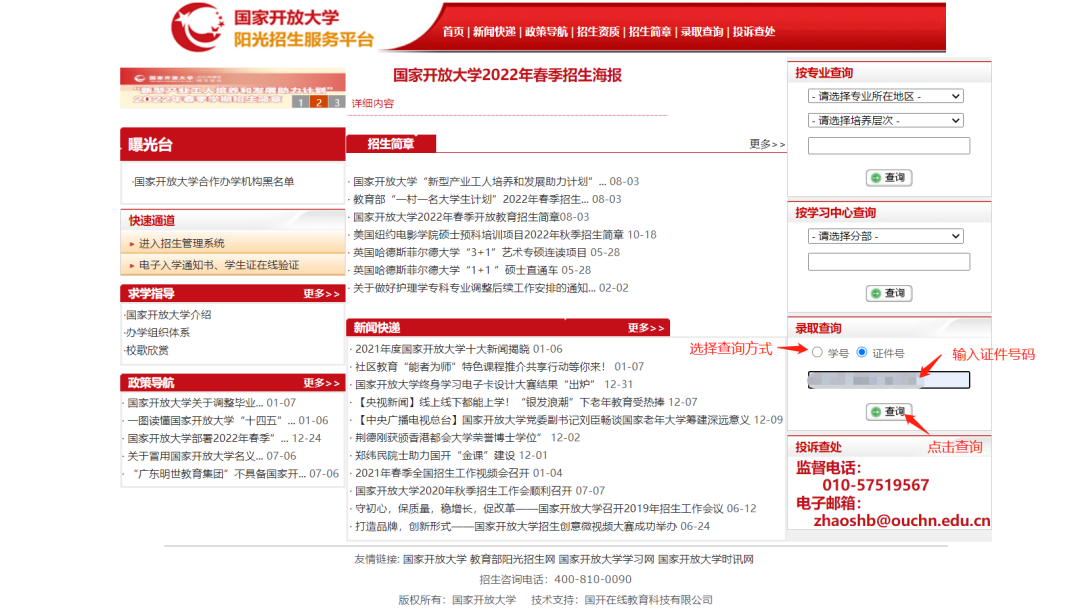Select the 学号 radio button
The width and height of the screenshot is (1080, 612).
click(817, 352)
